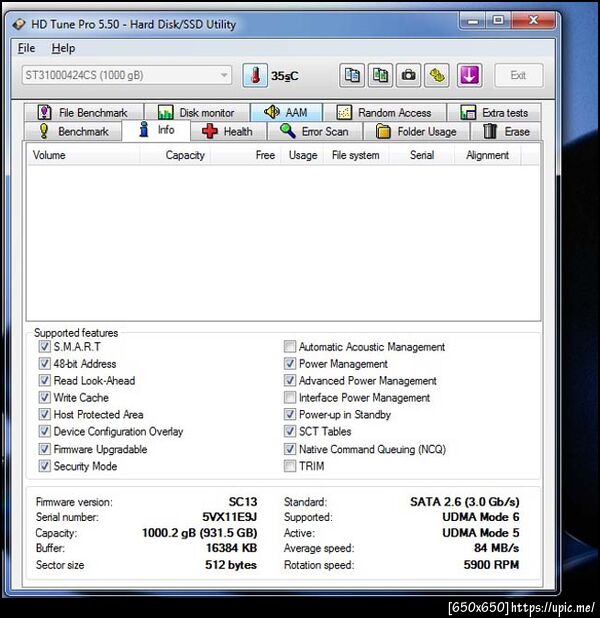This screenshot has height=618, width=600.
Task: Switch to the Benchmark tab
Action: coord(73,131)
